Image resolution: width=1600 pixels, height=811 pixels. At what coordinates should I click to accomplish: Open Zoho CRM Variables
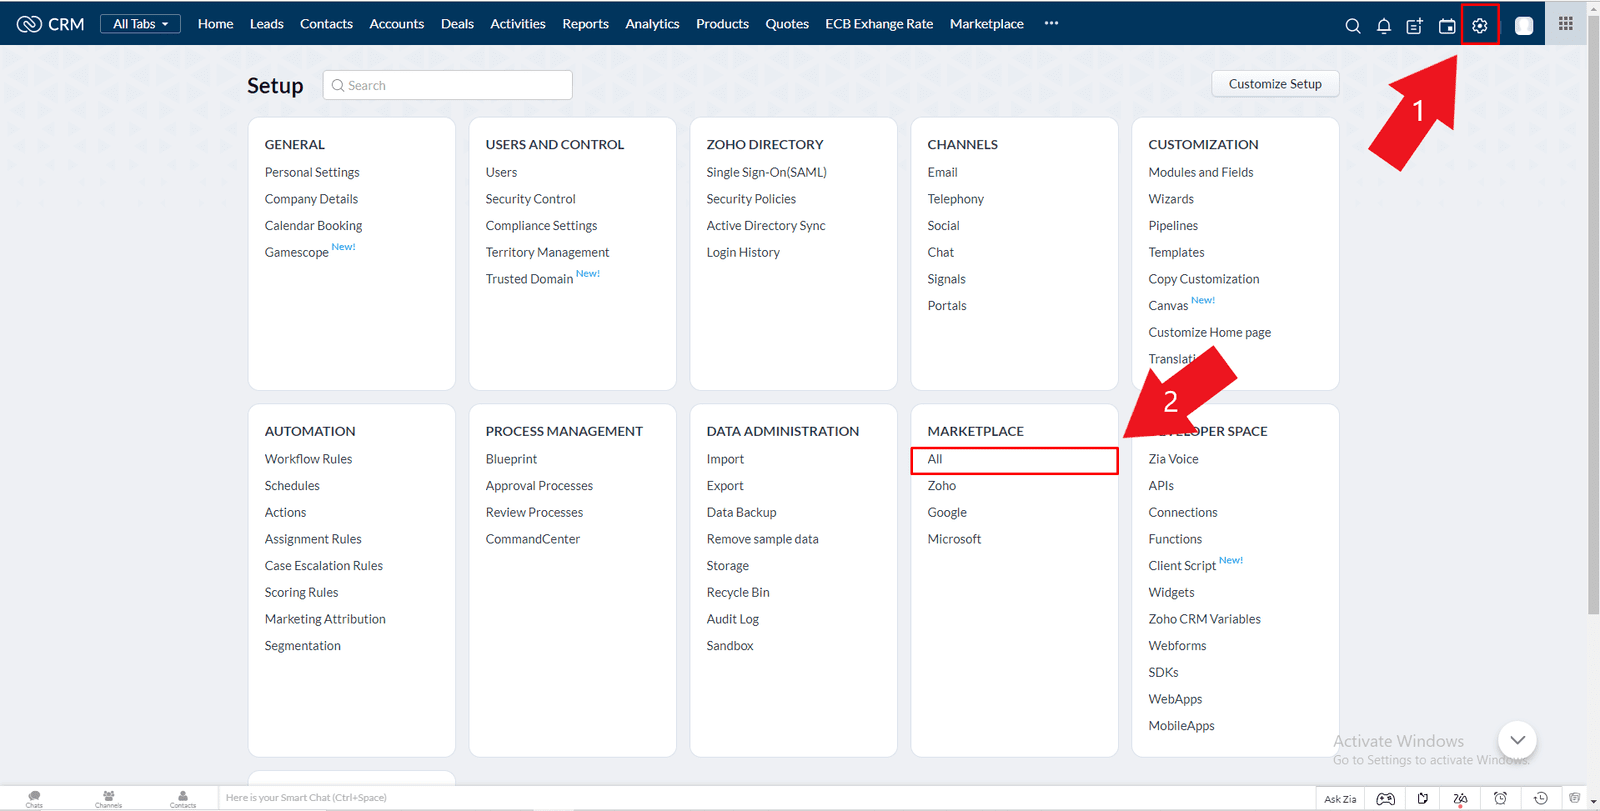click(1204, 619)
